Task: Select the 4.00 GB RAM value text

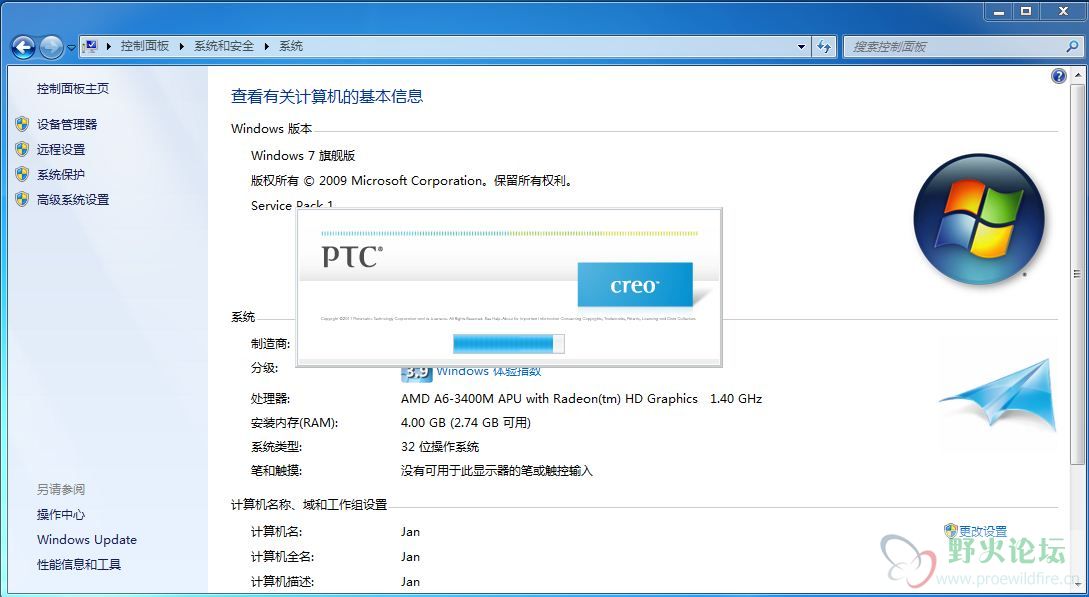Action: (465, 422)
